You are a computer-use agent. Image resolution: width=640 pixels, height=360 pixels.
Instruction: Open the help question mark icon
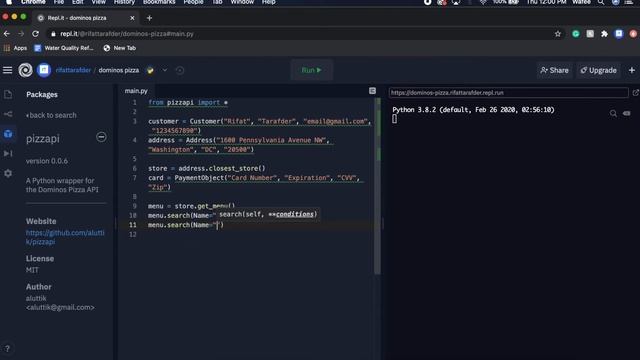click(7, 349)
